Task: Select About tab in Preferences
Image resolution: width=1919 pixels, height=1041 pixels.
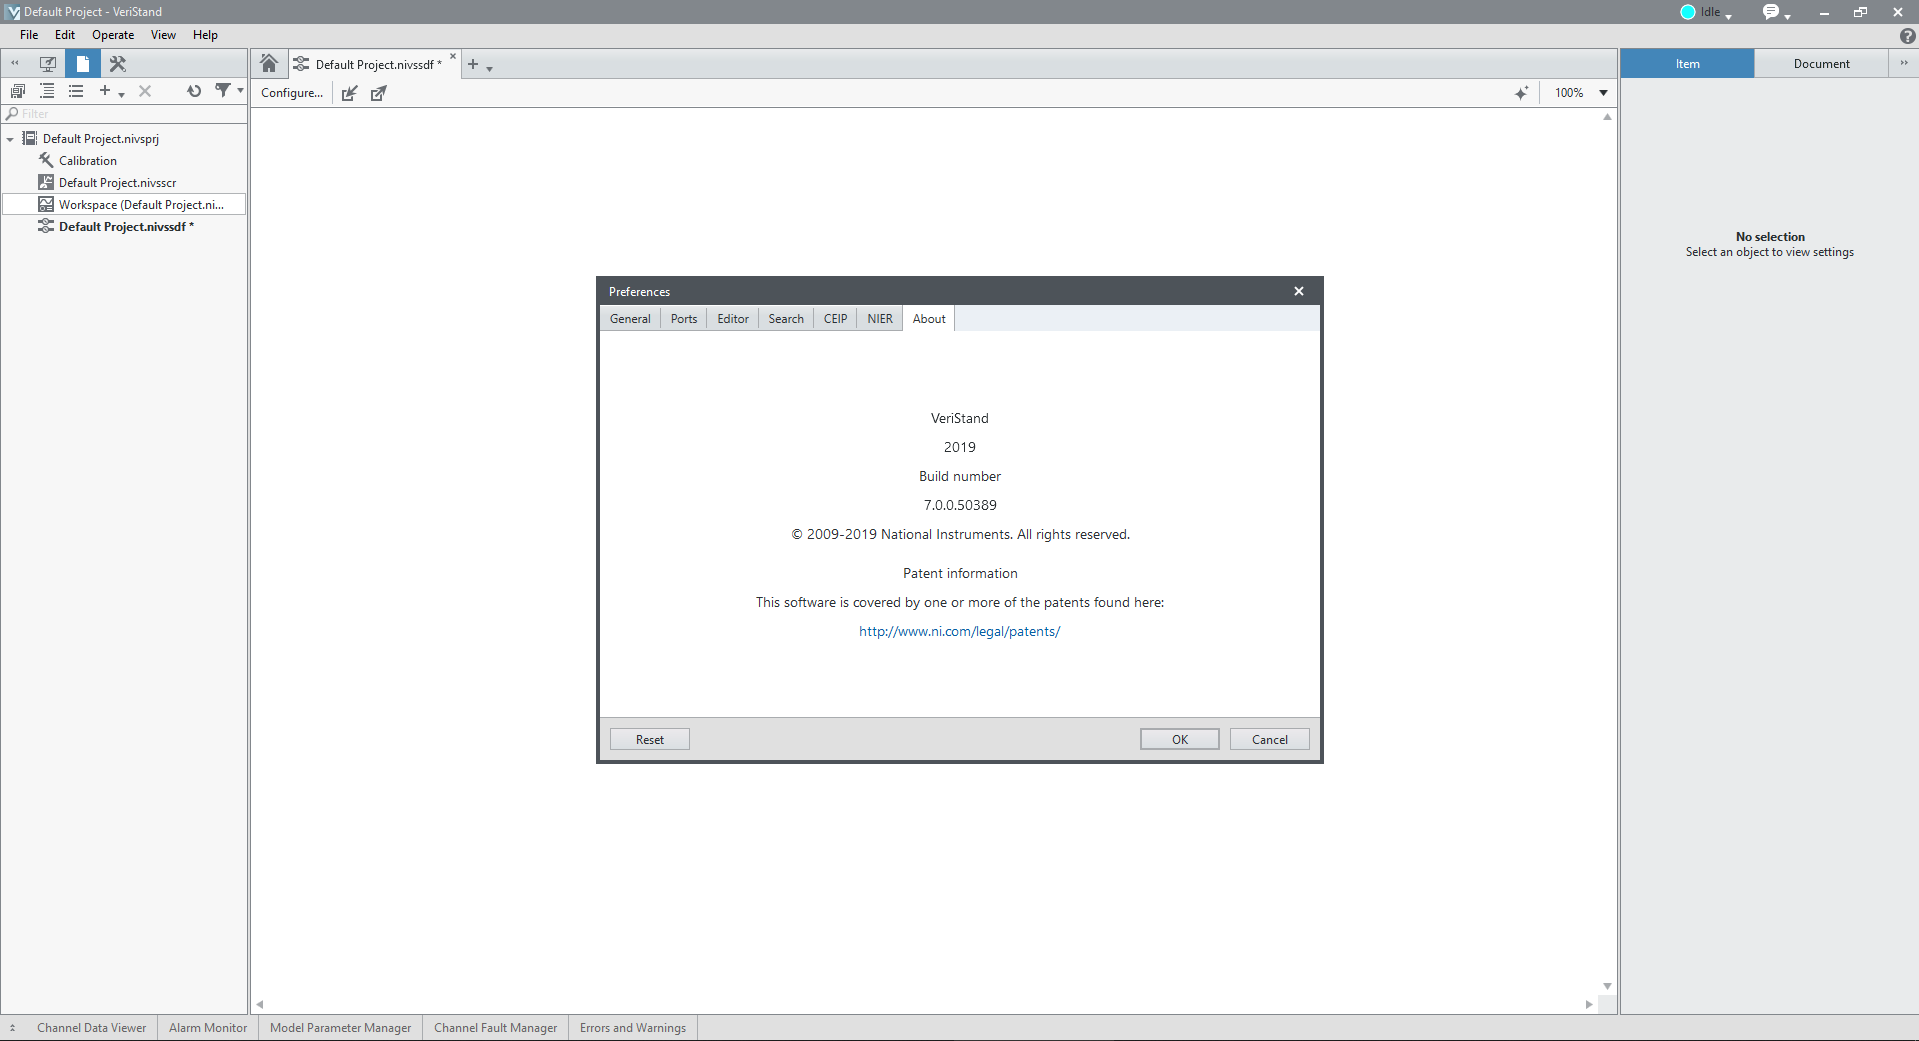Action: 929,319
